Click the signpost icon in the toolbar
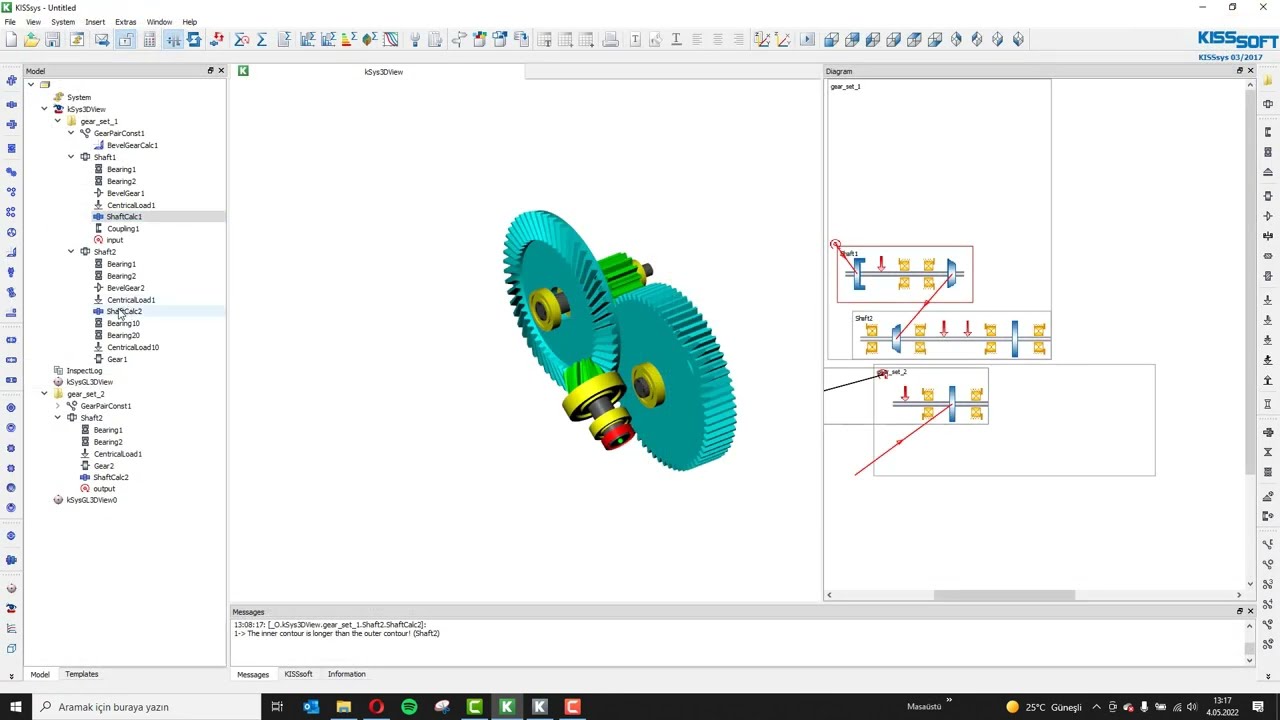 [x=458, y=40]
